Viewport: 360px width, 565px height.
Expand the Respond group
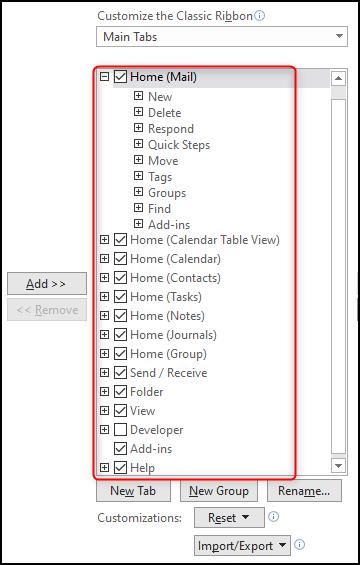pyautogui.click(x=138, y=128)
